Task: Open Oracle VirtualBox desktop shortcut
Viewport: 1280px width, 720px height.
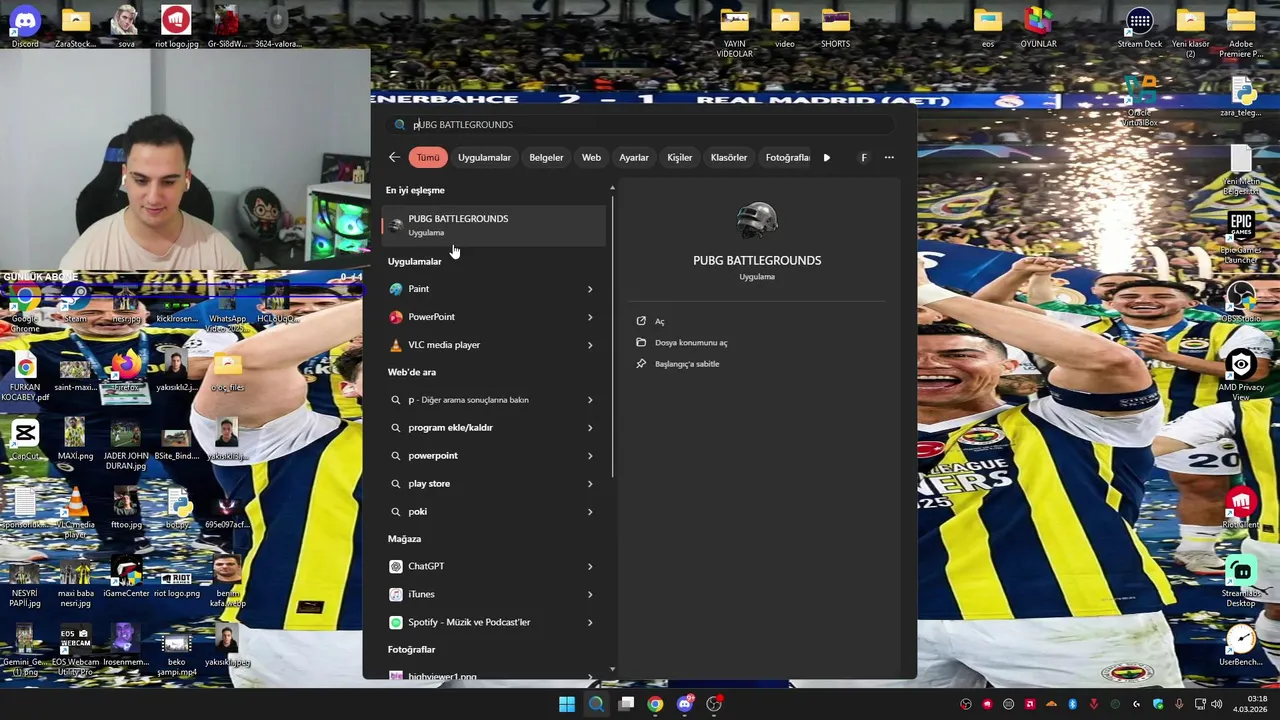Action: pyautogui.click(x=1140, y=102)
